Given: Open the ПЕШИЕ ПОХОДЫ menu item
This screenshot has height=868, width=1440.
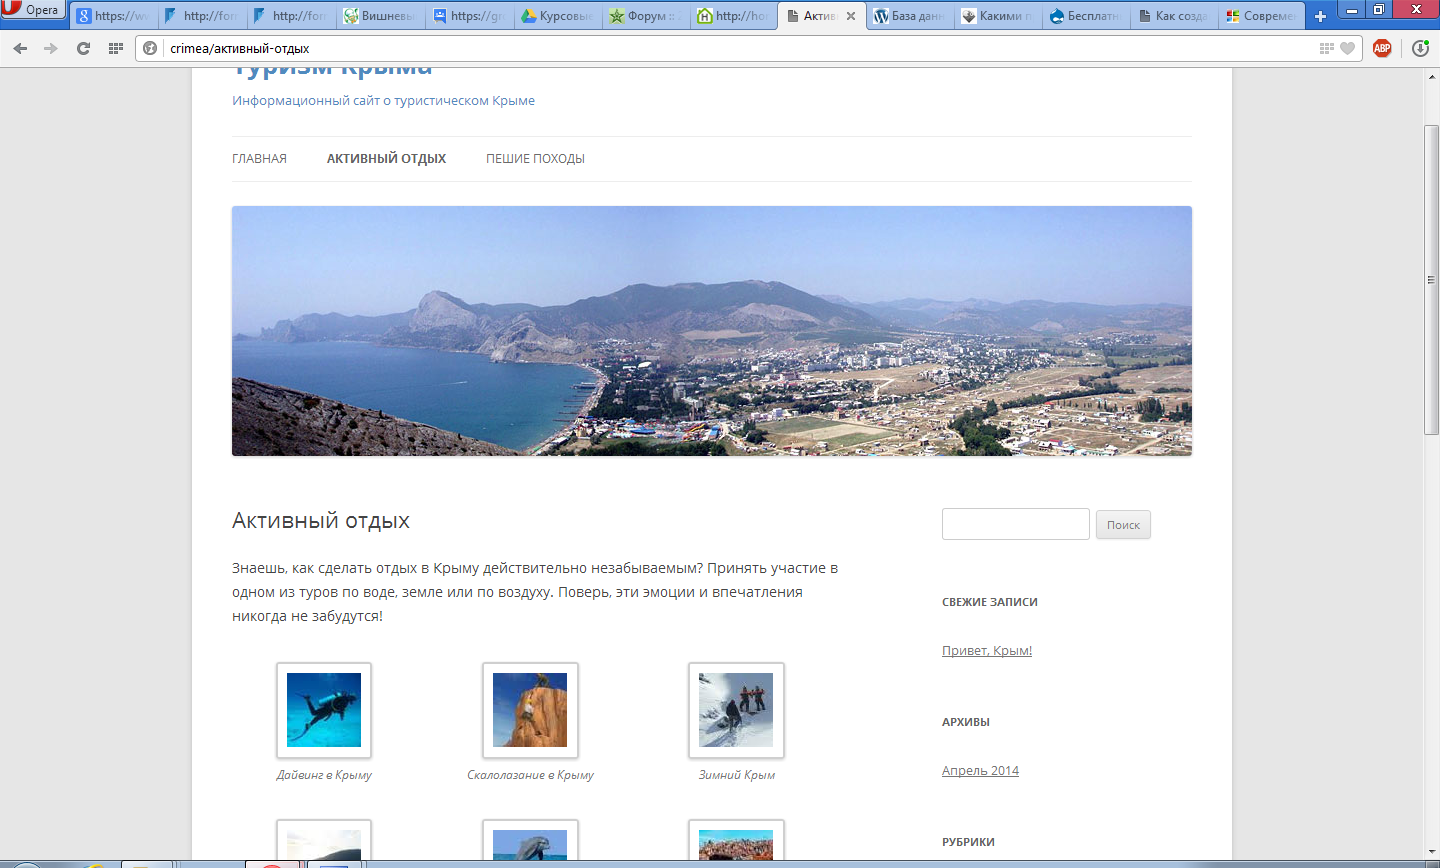Looking at the screenshot, I should pyautogui.click(x=535, y=158).
